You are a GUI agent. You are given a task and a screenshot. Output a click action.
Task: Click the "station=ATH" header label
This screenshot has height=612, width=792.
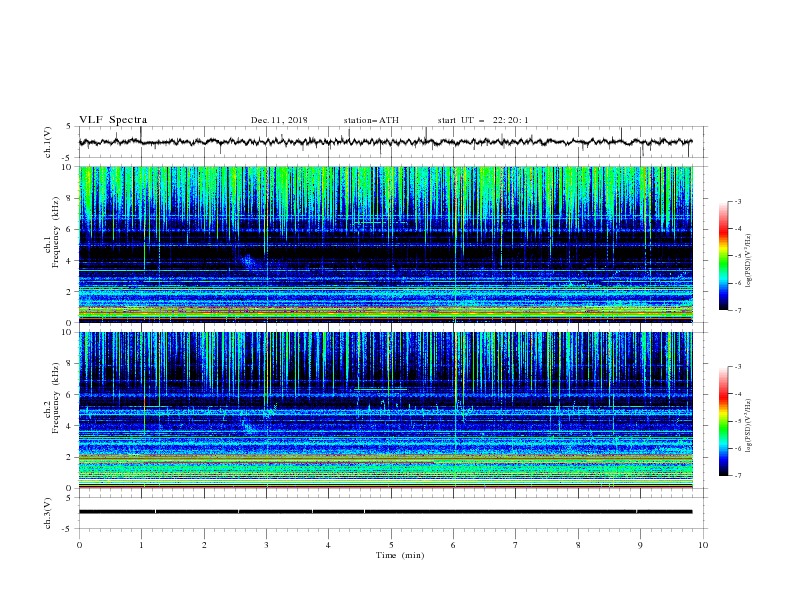[371, 120]
